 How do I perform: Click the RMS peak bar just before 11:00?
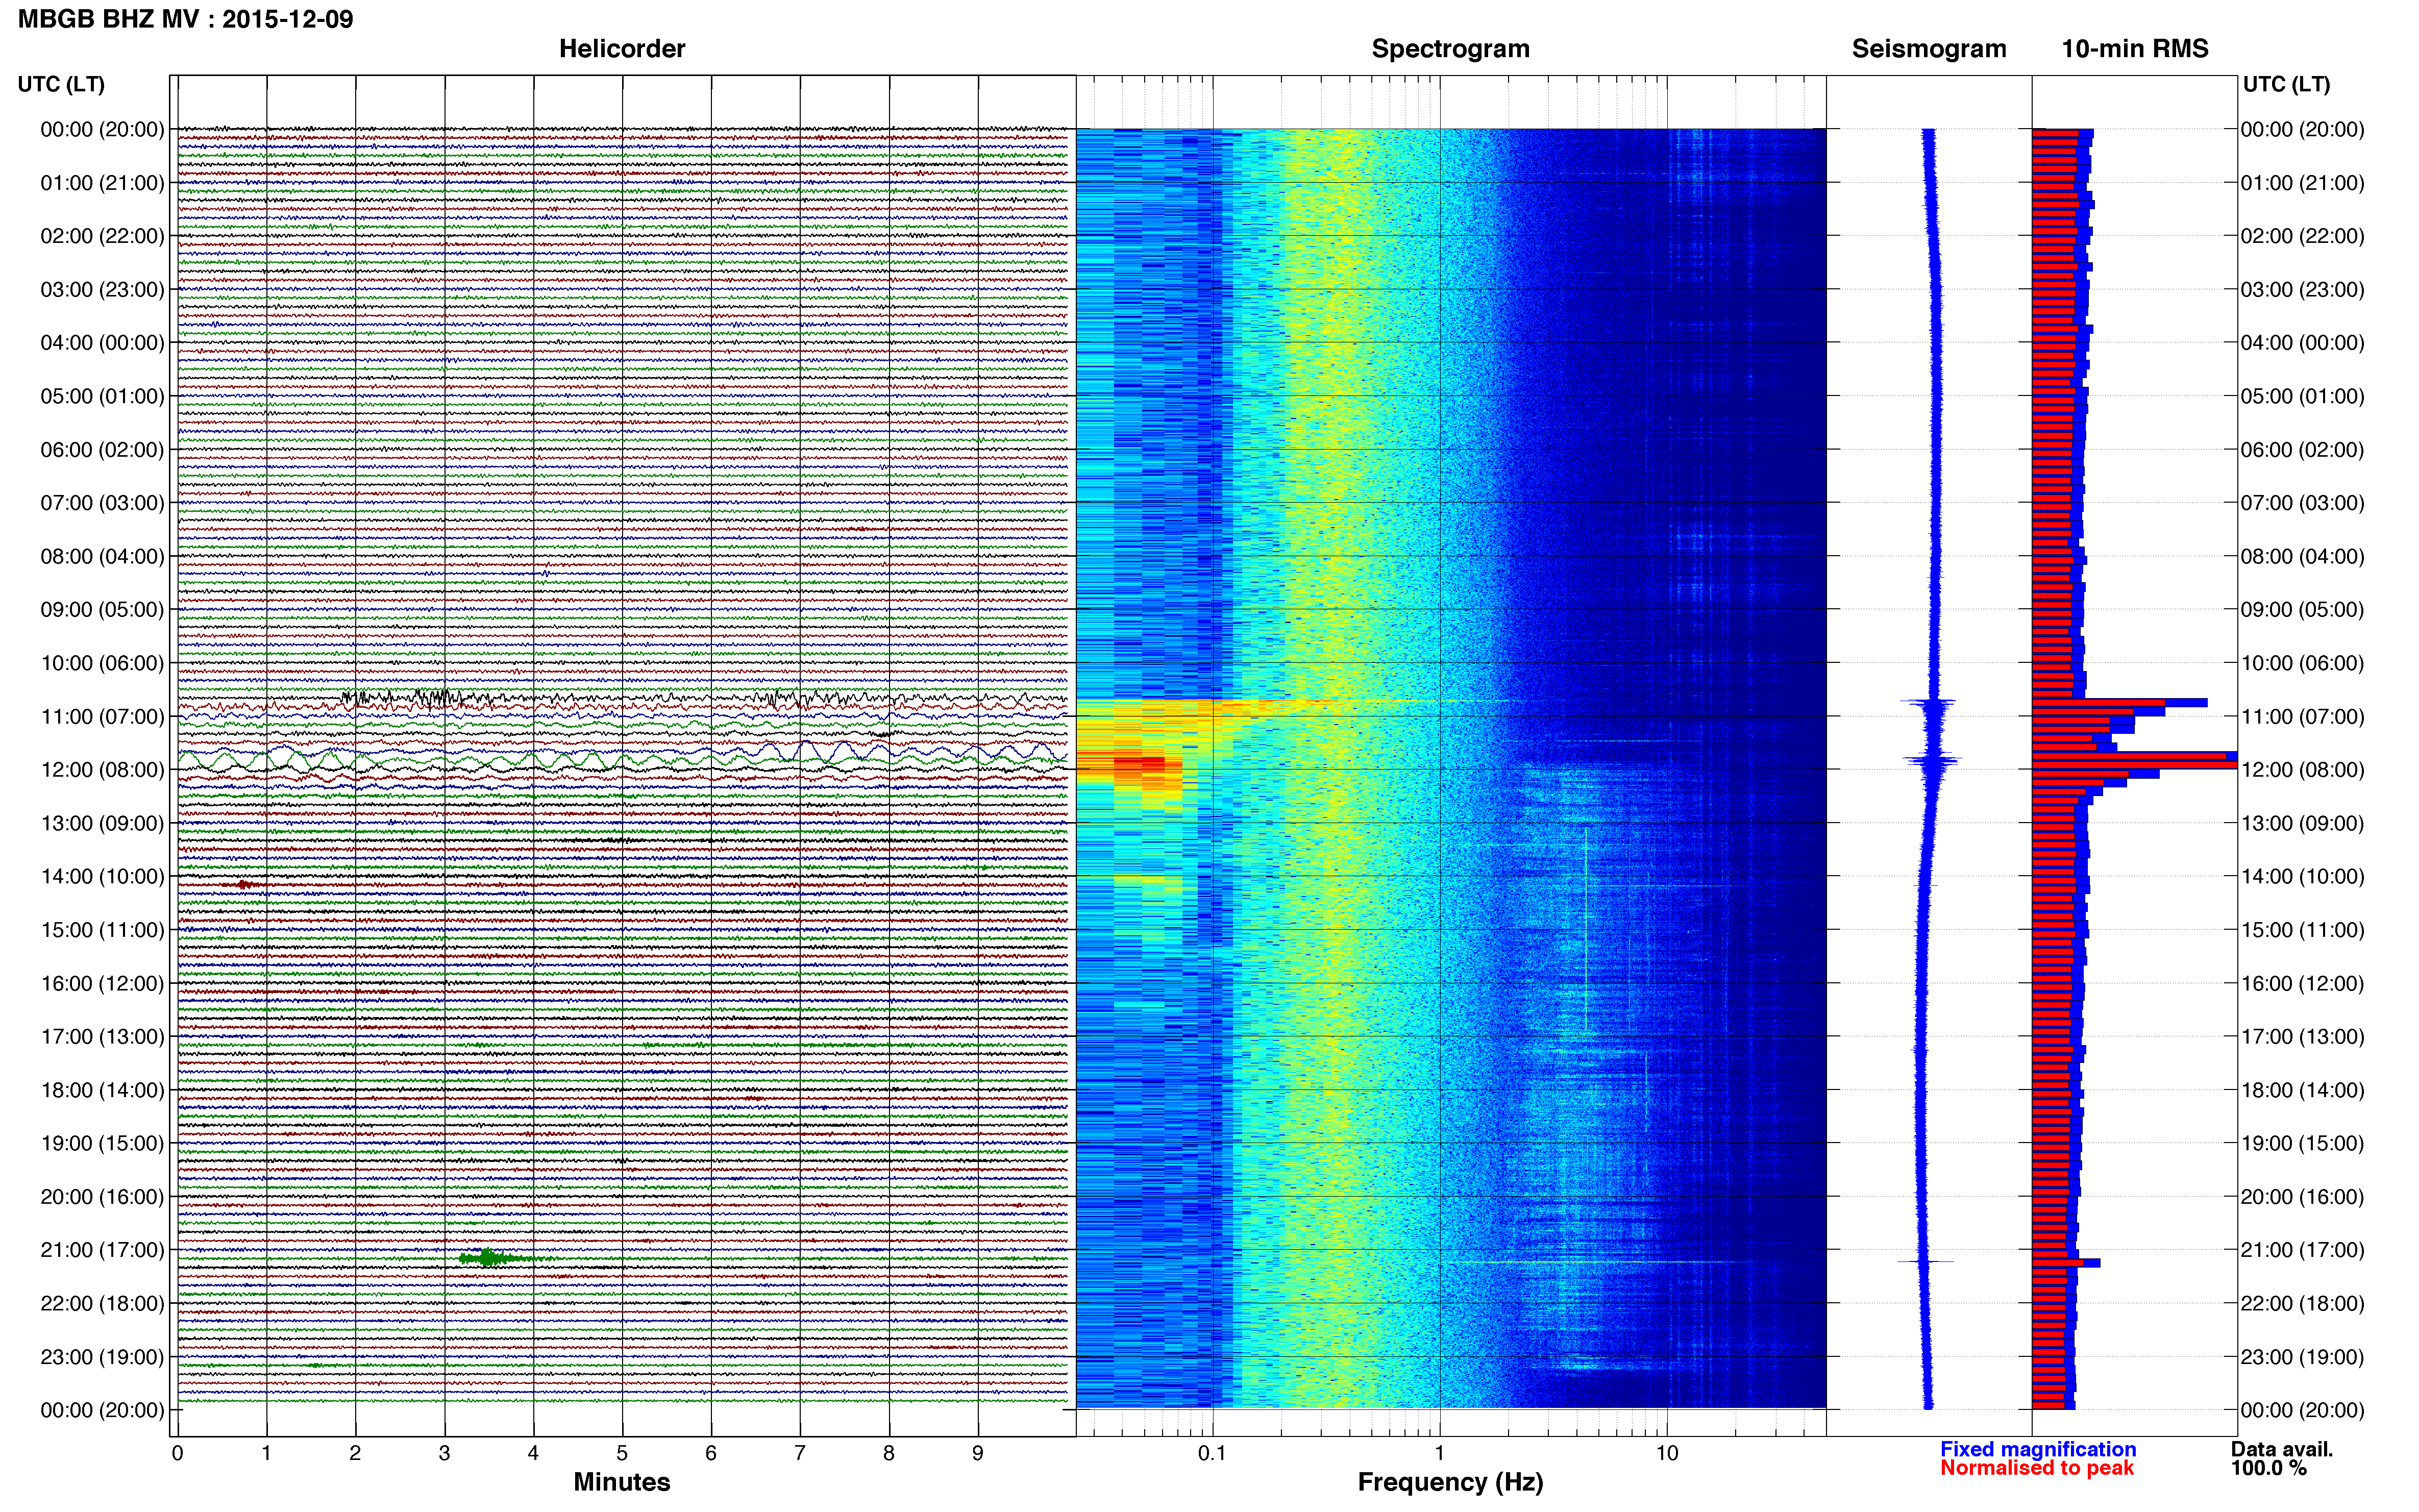pos(2119,703)
